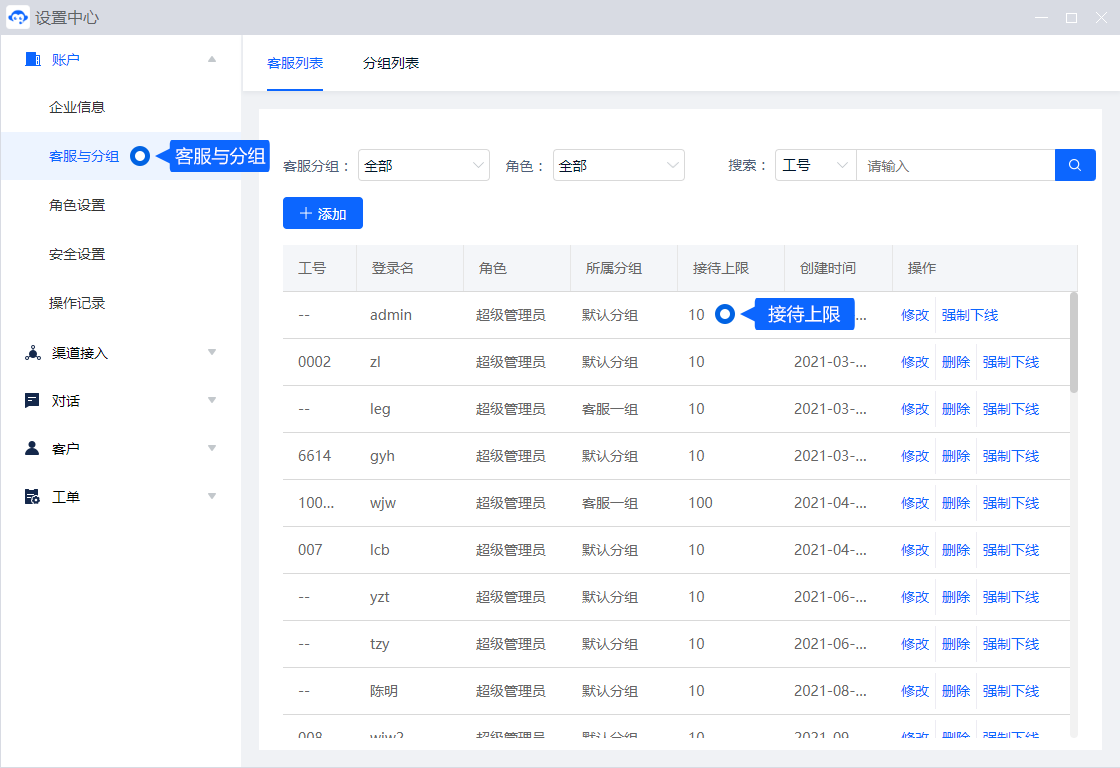Click 修改 for gyh row
This screenshot has height=768, width=1120.
[915, 456]
